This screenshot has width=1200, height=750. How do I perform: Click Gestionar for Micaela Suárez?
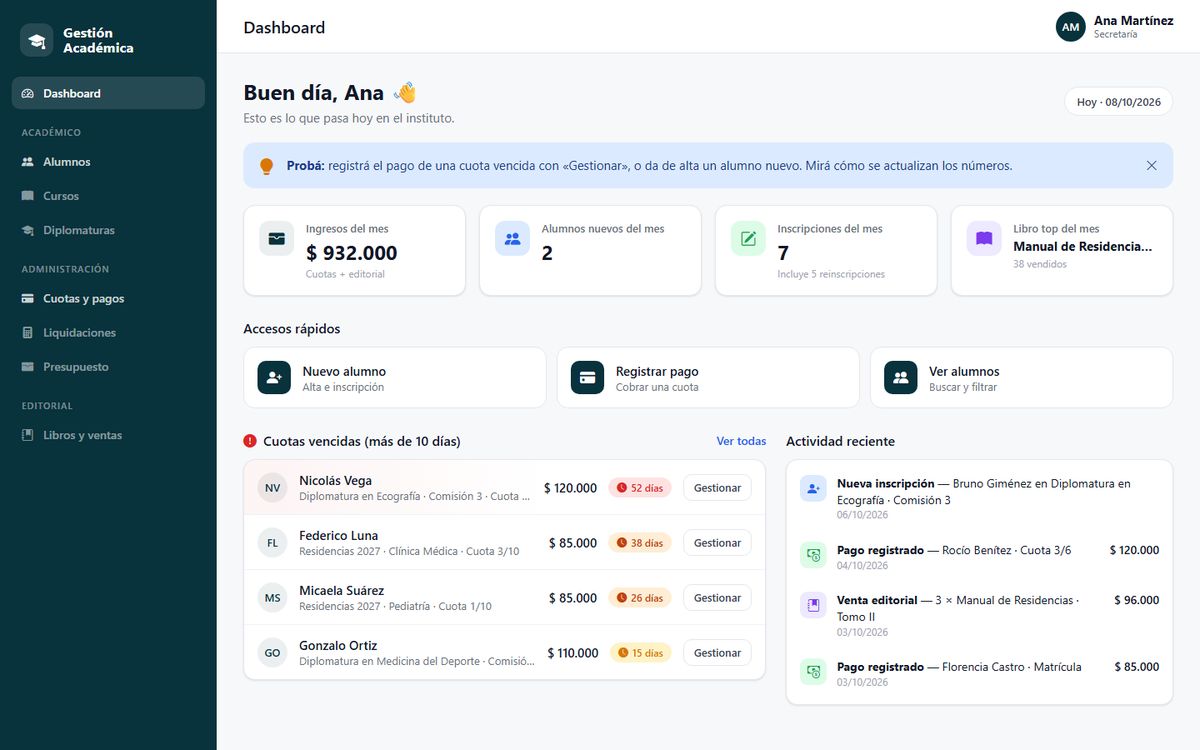(717, 598)
